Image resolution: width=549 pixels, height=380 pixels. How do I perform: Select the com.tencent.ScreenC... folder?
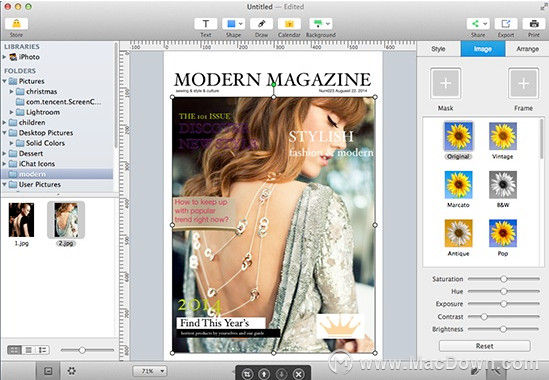coord(58,102)
